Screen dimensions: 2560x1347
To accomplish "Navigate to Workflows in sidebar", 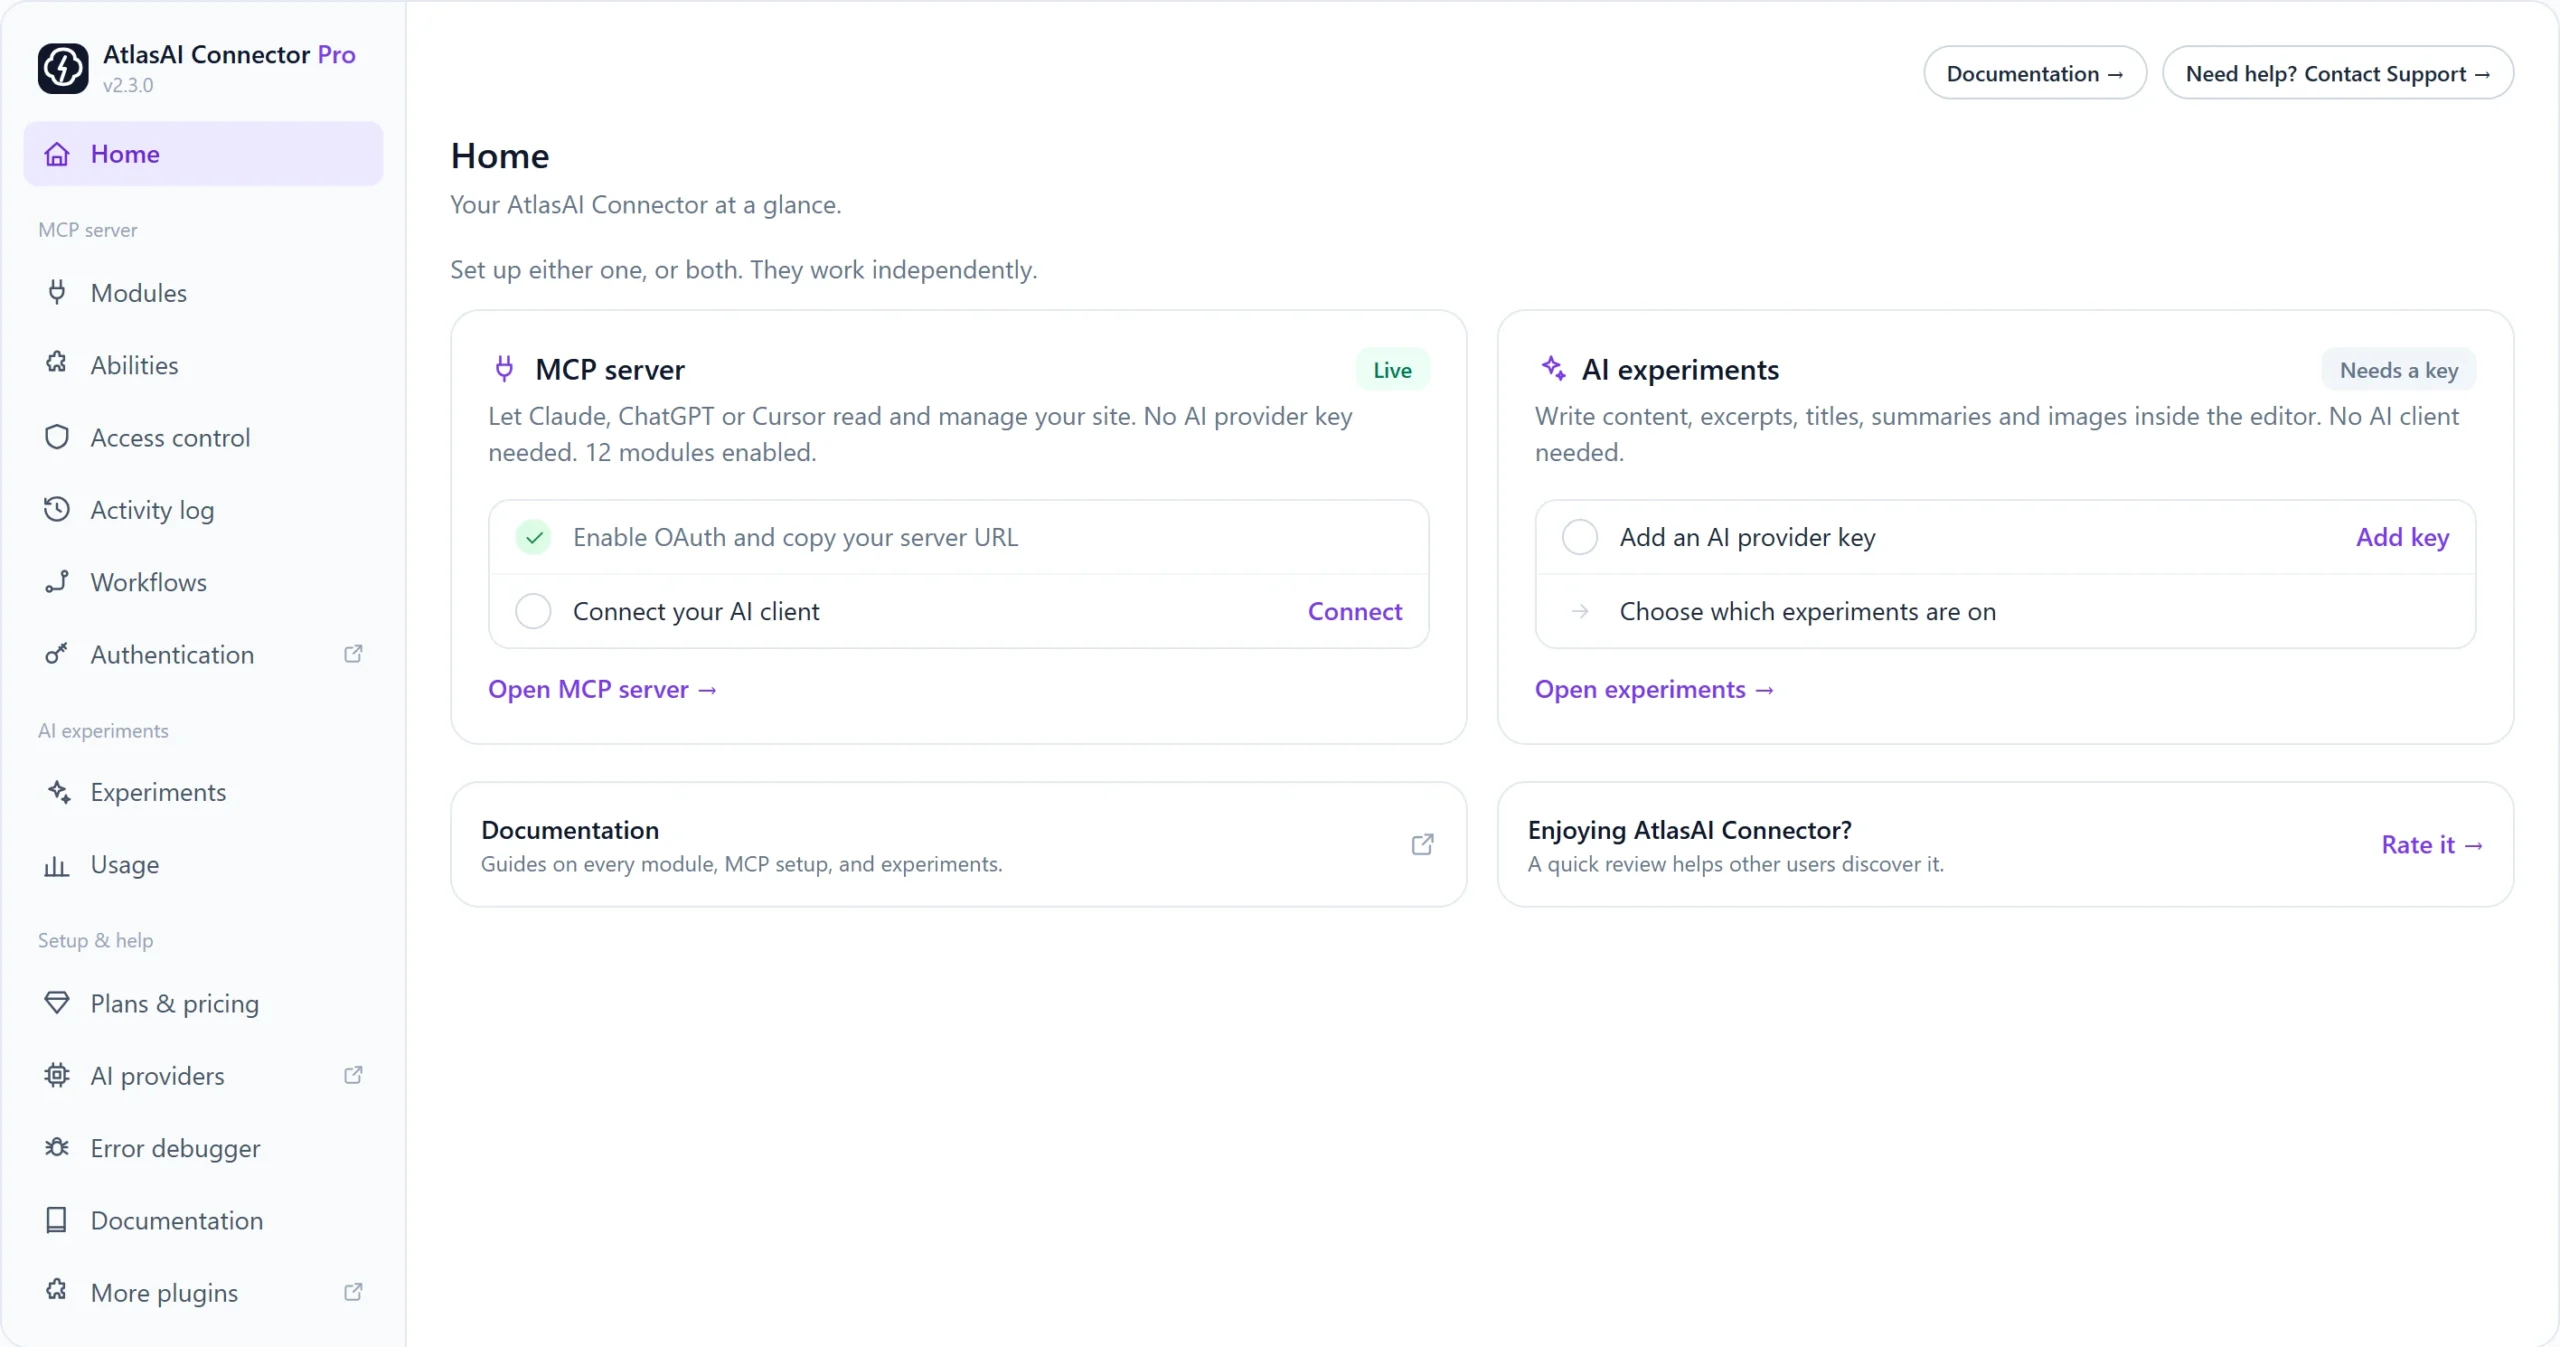I will (x=203, y=582).
